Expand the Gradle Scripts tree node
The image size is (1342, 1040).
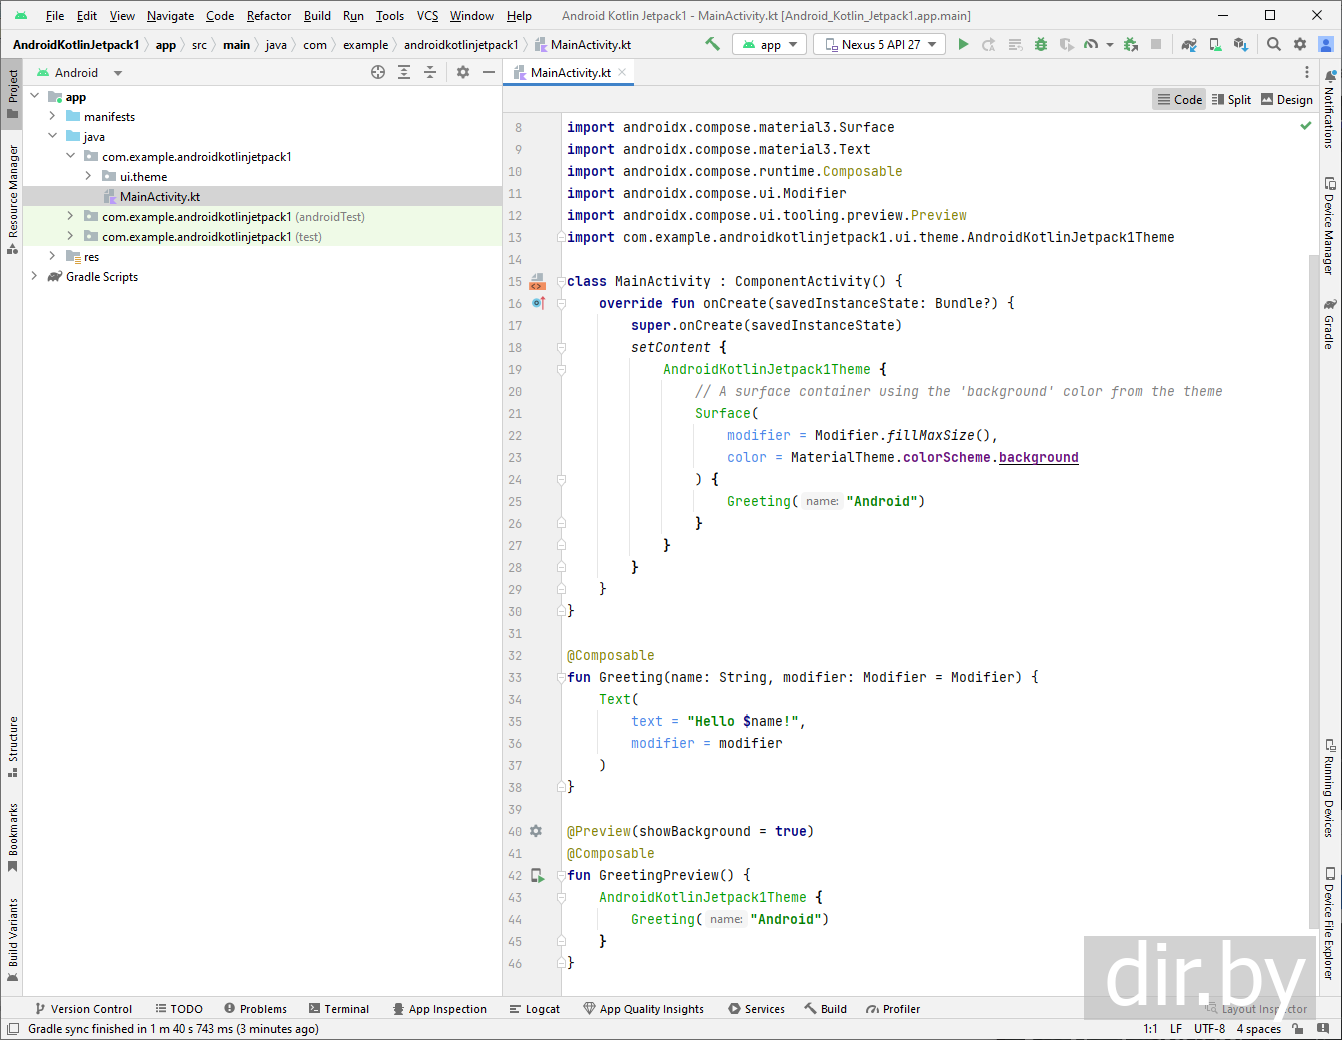[x=35, y=277]
